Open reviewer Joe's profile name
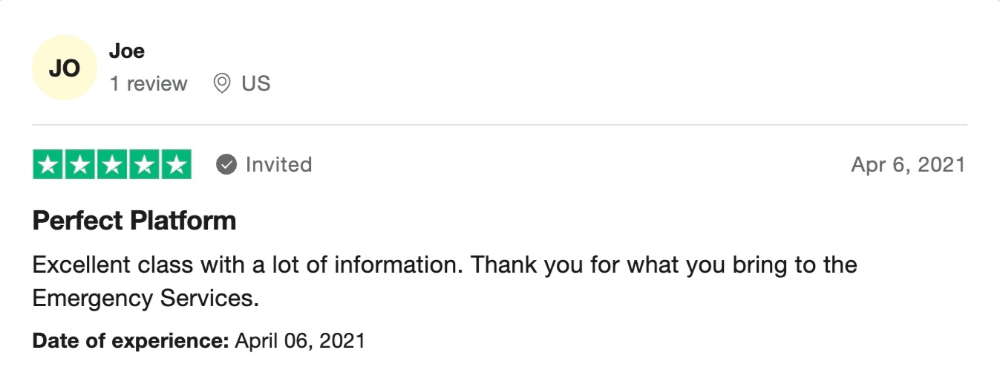 [x=127, y=51]
